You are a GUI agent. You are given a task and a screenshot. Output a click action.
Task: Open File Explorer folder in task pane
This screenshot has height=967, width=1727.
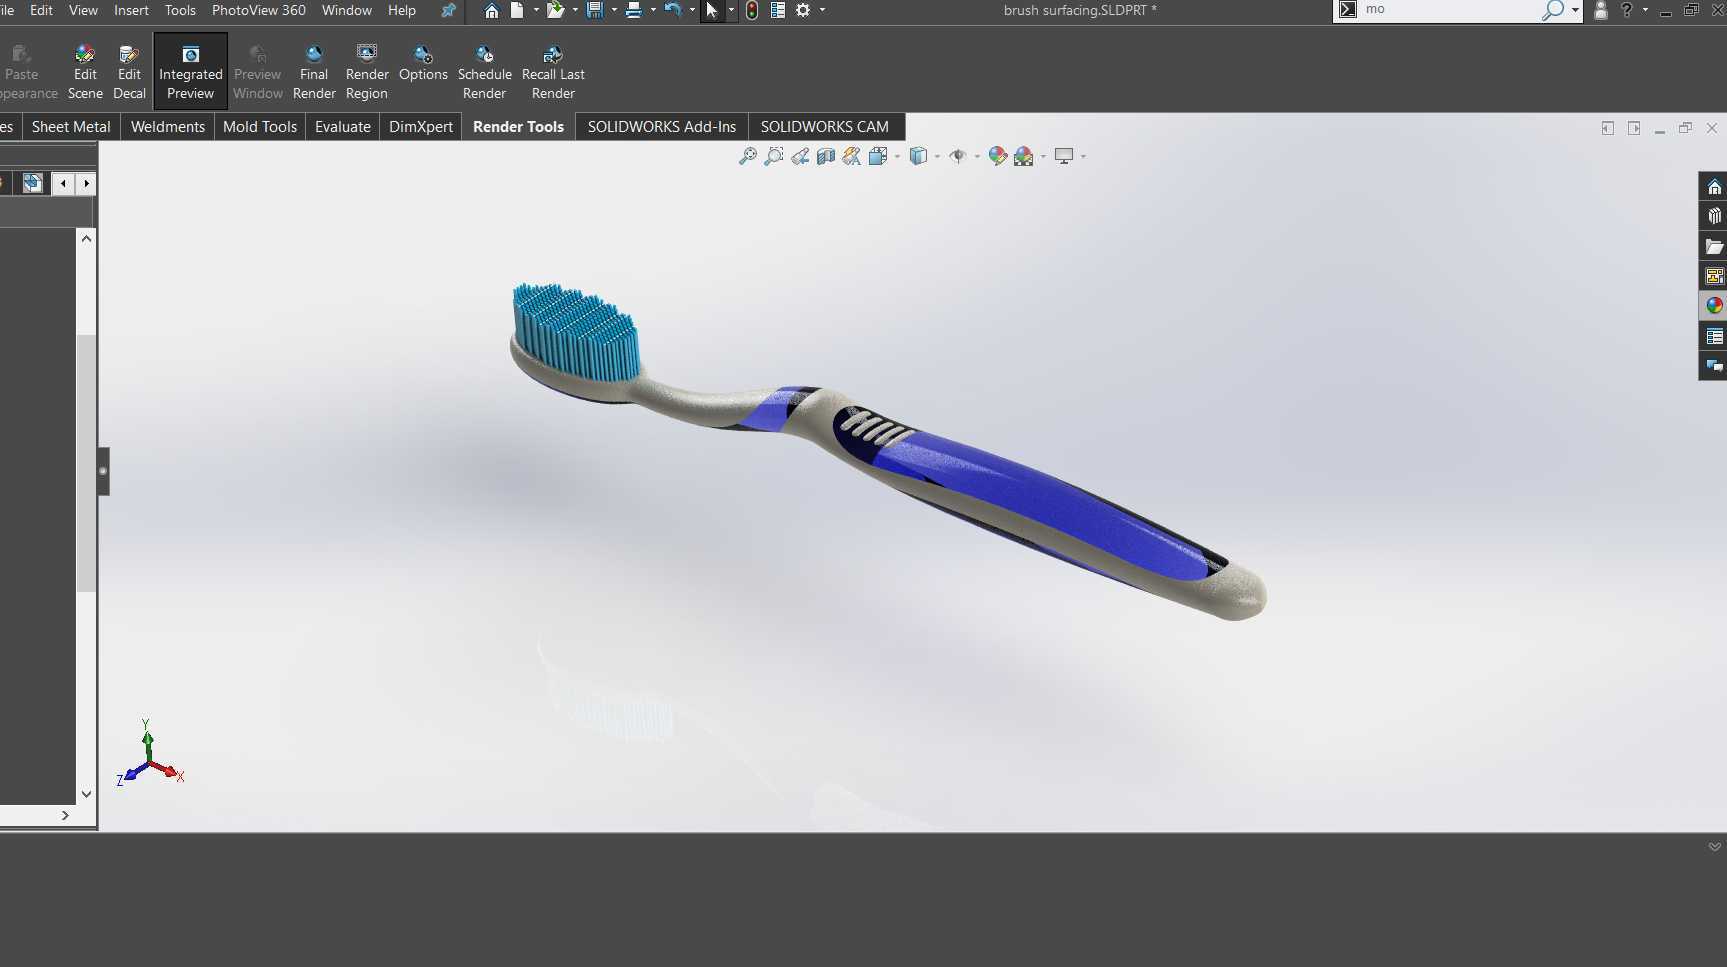(1714, 246)
